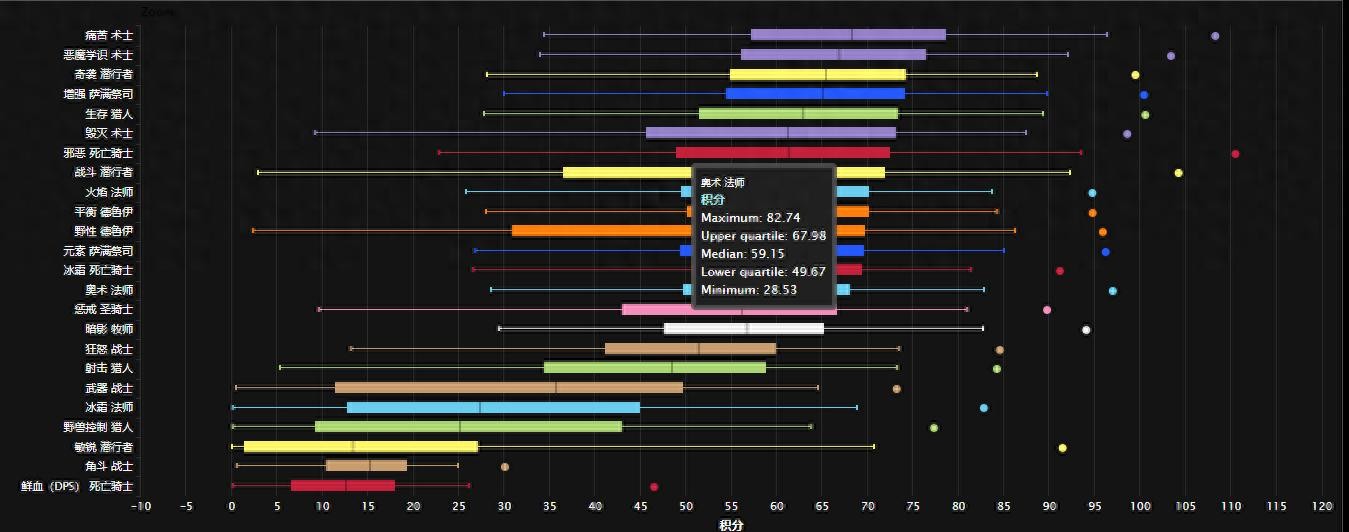Select the 鲜血 (DPS) 死亡骑士 outlier dot

coord(654,487)
